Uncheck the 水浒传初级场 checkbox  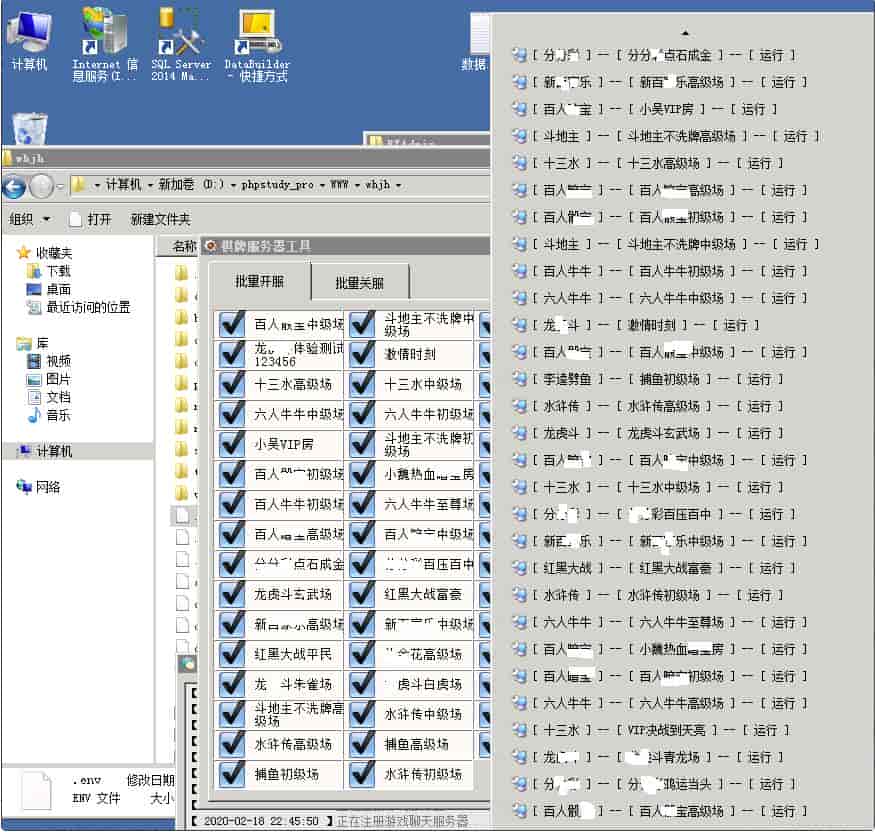point(362,774)
